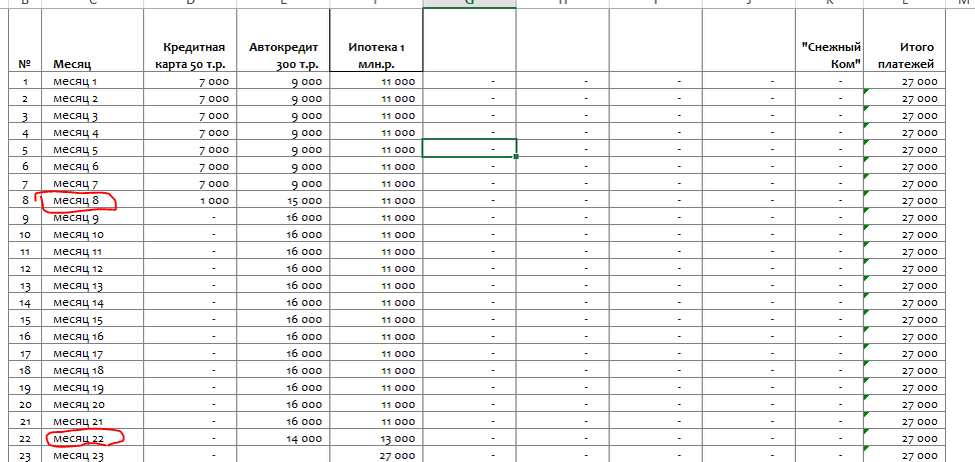Select the "7 000" cell in месяц 7 row
This screenshot has height=462, width=975.
[x=190, y=183]
